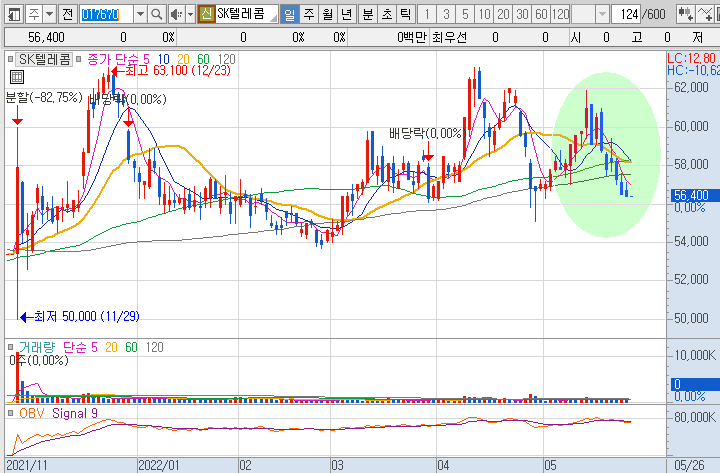Click the 최고 63,100 (12/23) high label
The height and width of the screenshot is (473, 720).
tap(178, 71)
